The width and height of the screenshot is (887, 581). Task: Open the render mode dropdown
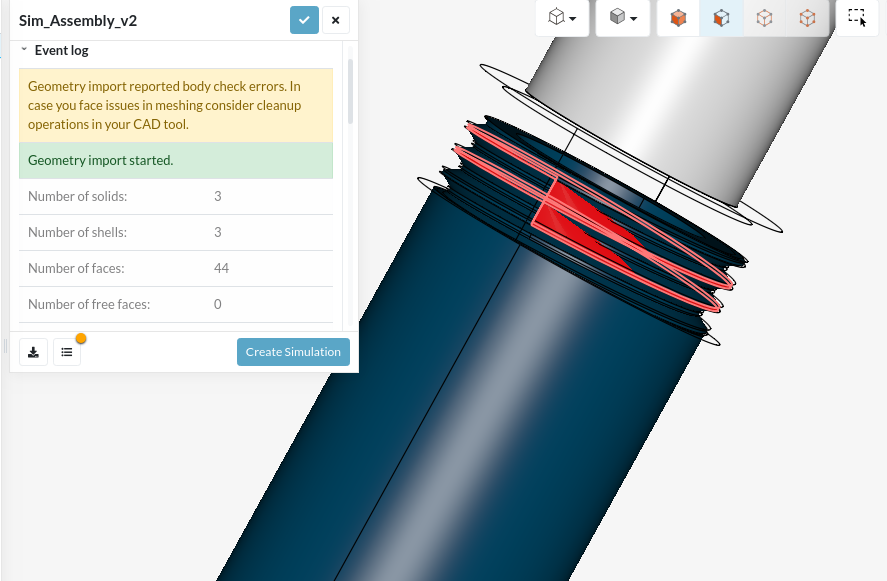click(623, 18)
